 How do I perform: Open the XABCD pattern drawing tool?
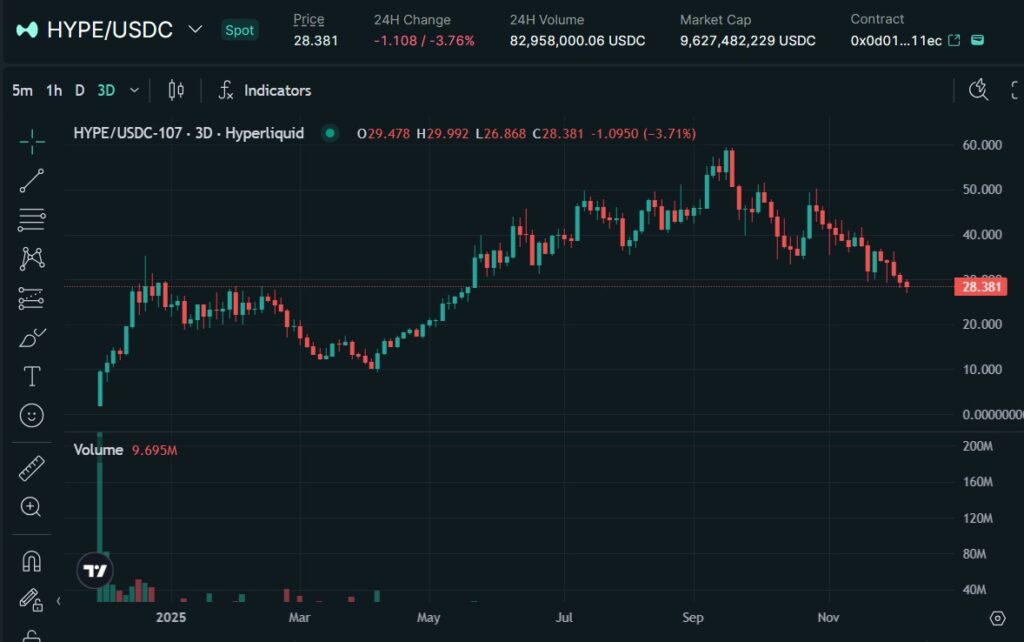31,258
